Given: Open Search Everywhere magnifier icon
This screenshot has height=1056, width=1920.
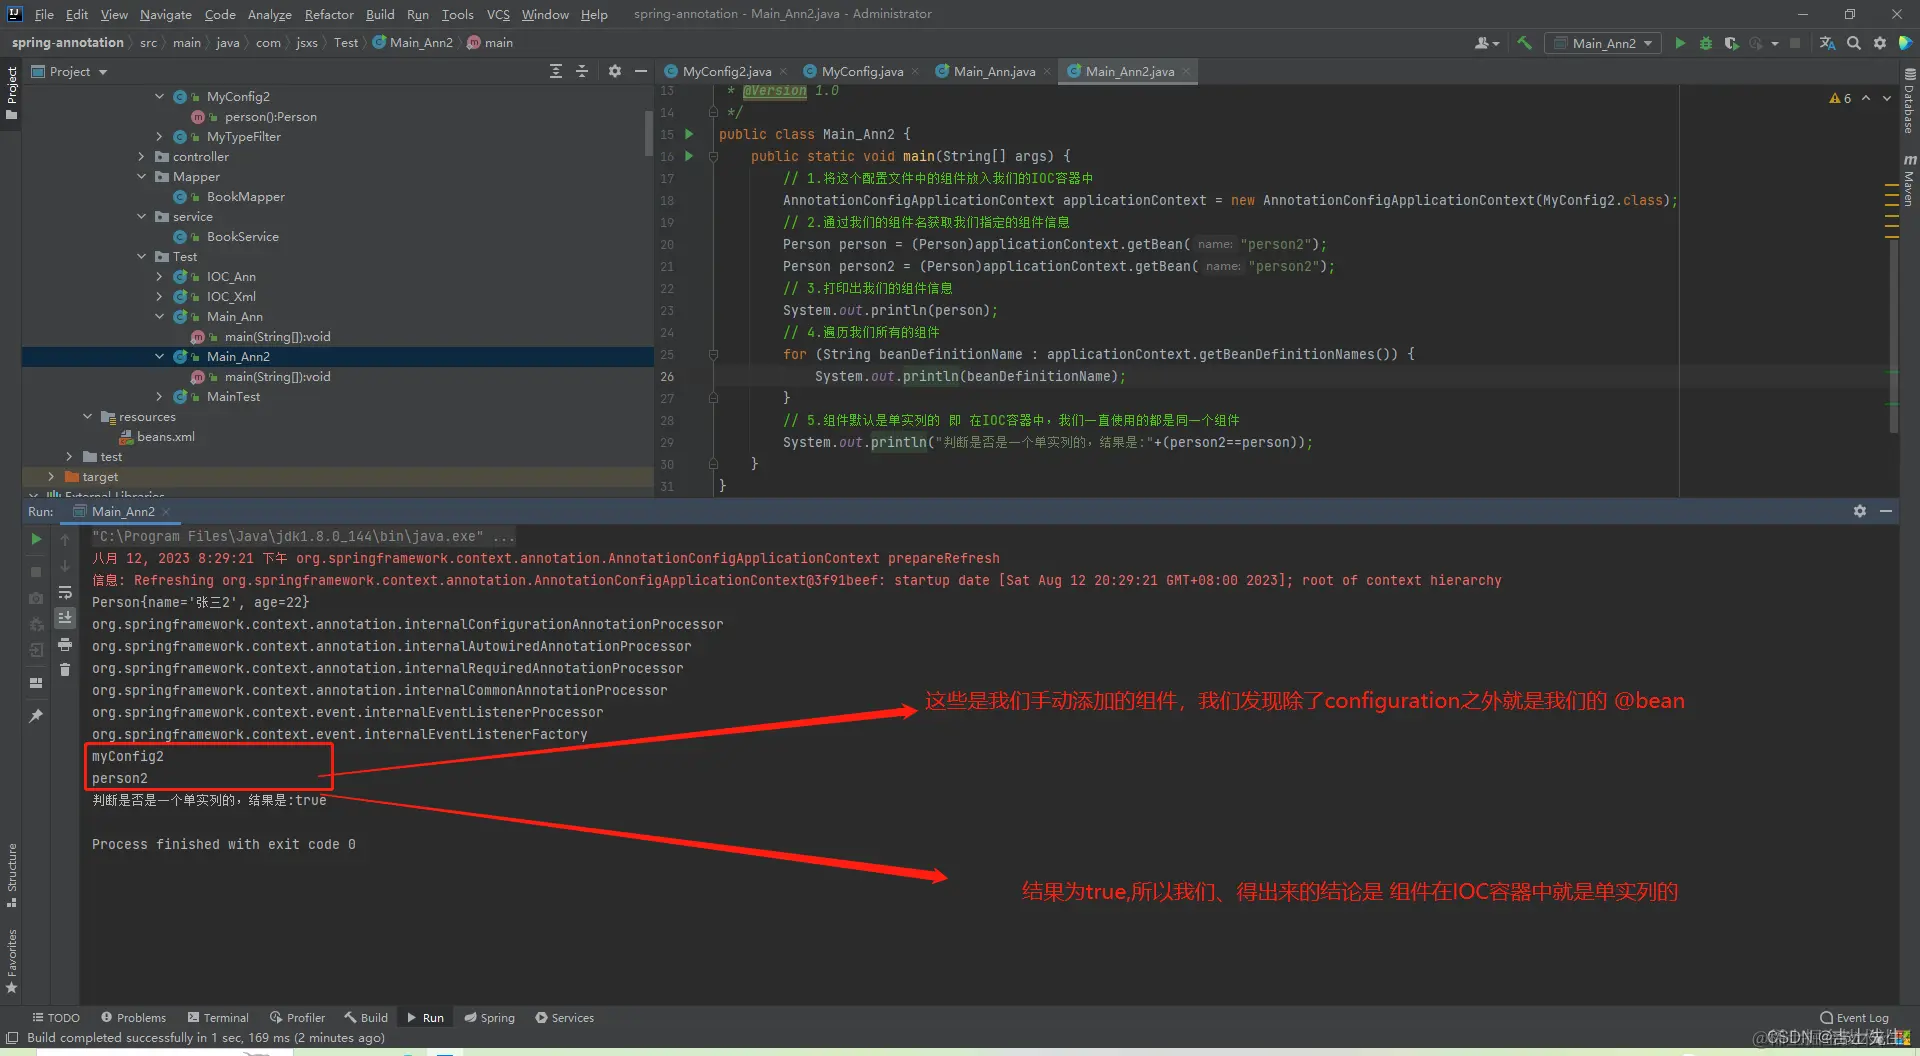Looking at the screenshot, I should coord(1854,43).
